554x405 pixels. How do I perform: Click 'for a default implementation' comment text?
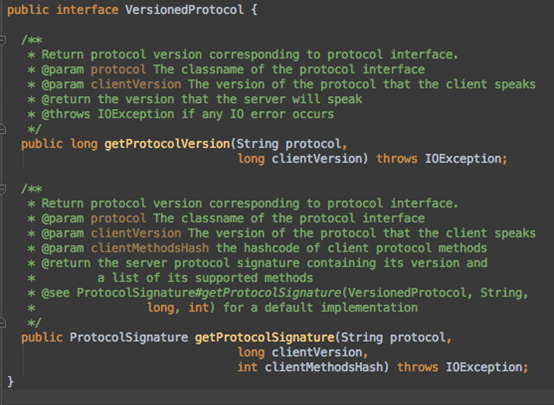320,308
